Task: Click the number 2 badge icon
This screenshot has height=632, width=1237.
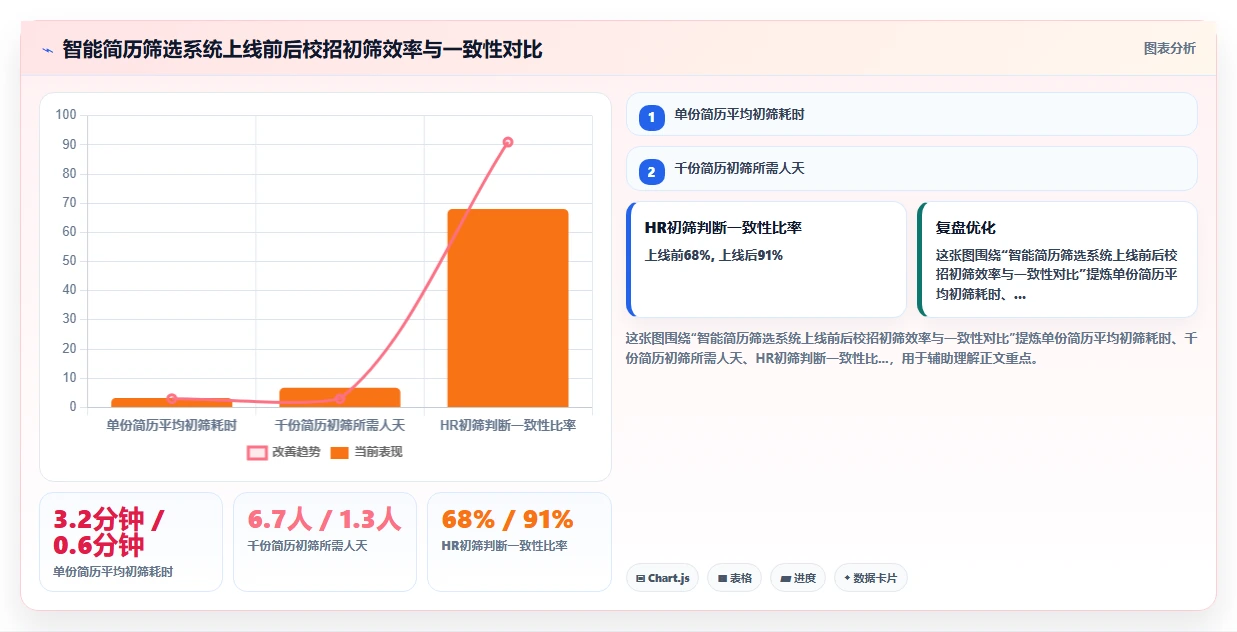Action: point(651,173)
